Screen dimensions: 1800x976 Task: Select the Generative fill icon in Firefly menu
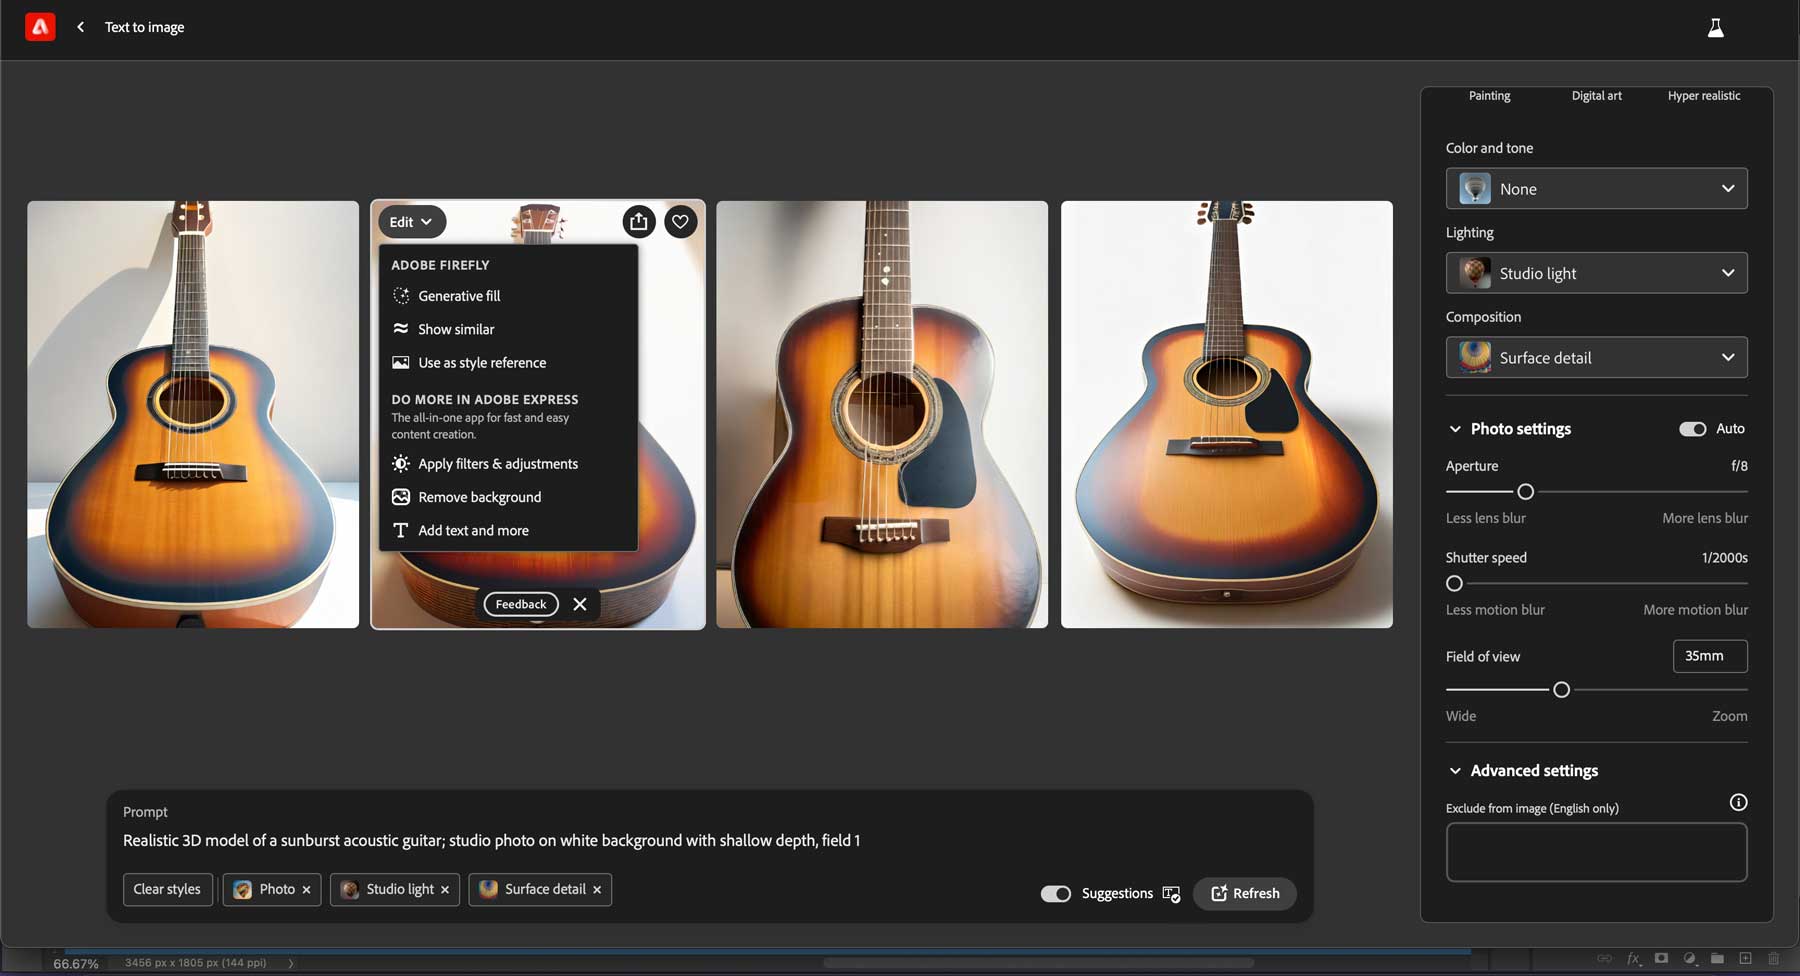click(x=400, y=295)
